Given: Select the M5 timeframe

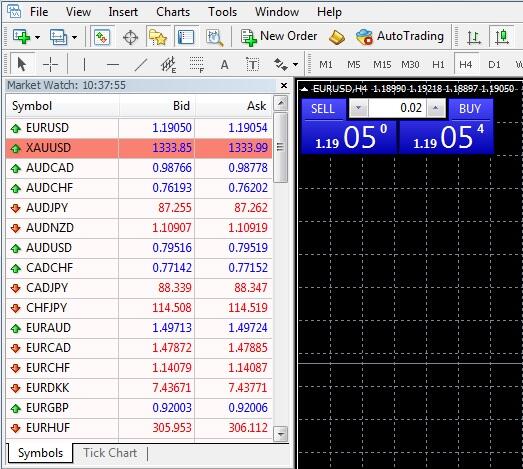Looking at the screenshot, I should [x=354, y=64].
